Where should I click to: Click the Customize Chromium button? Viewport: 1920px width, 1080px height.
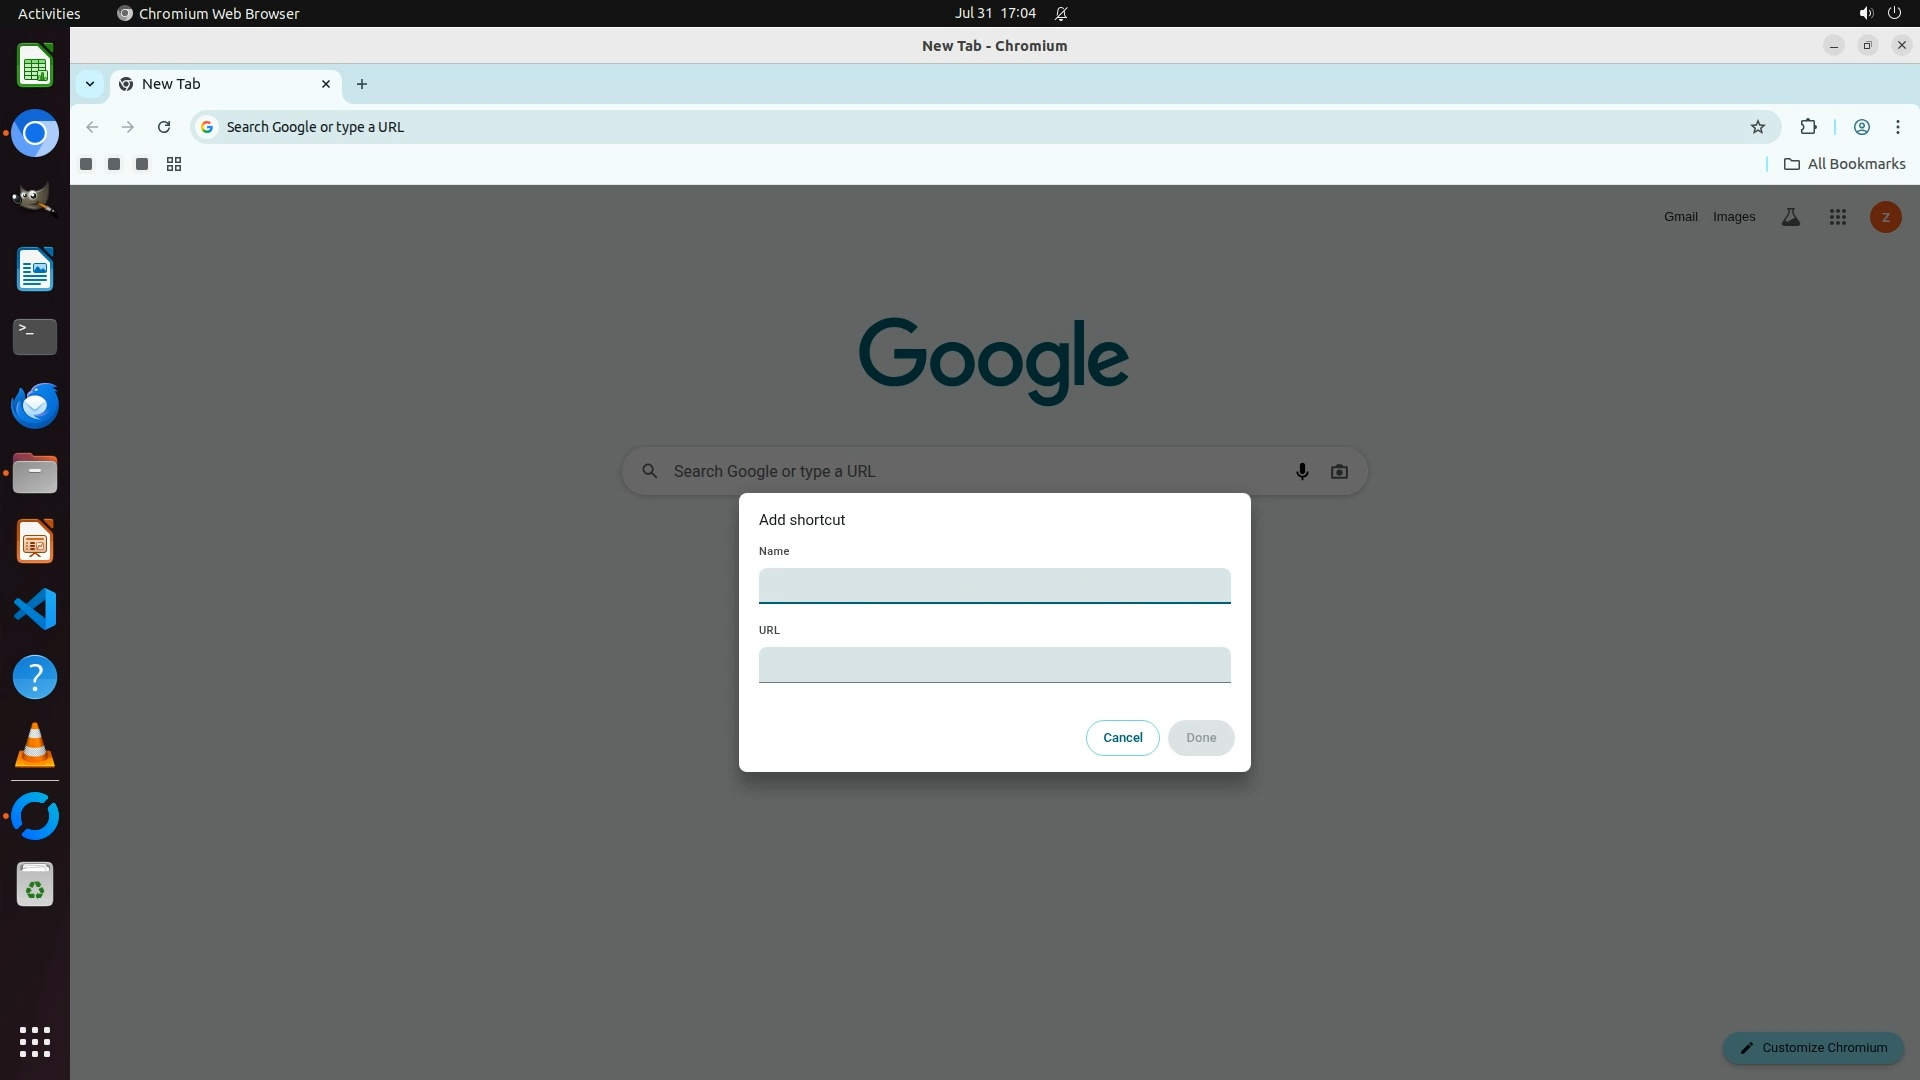coord(1812,1047)
